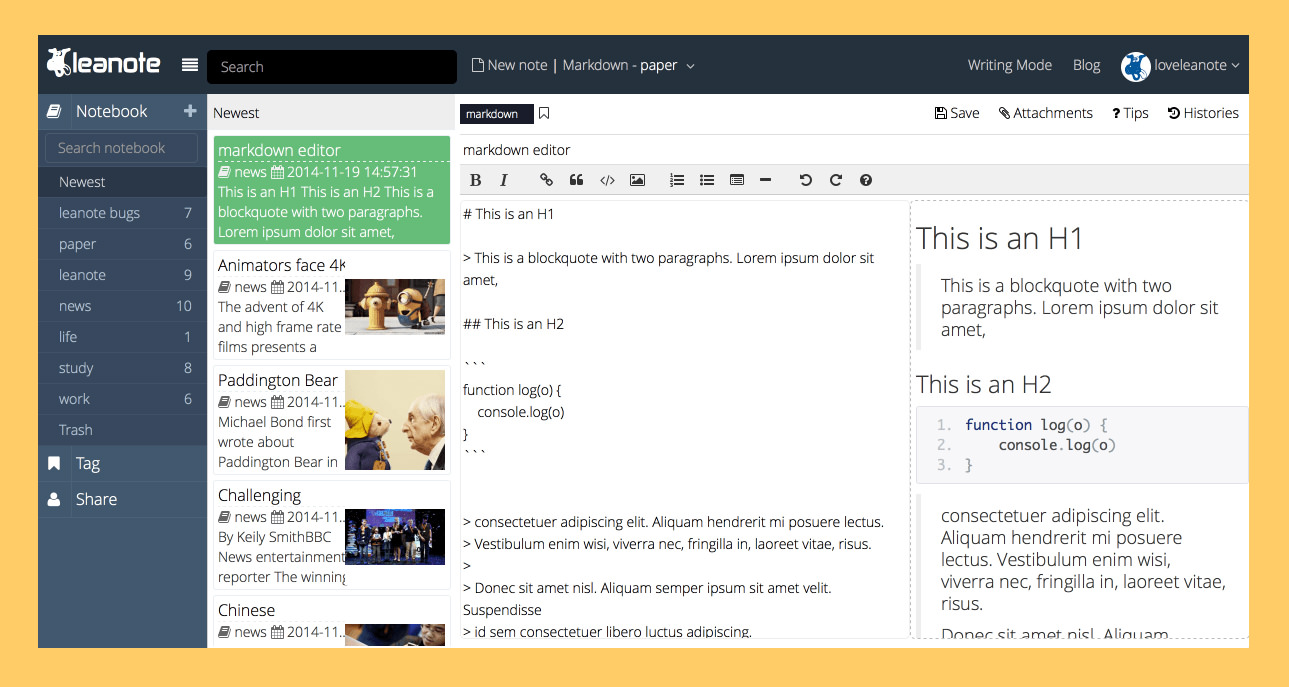
Task: Apply bold formatting in editor toolbar
Action: coord(475,180)
